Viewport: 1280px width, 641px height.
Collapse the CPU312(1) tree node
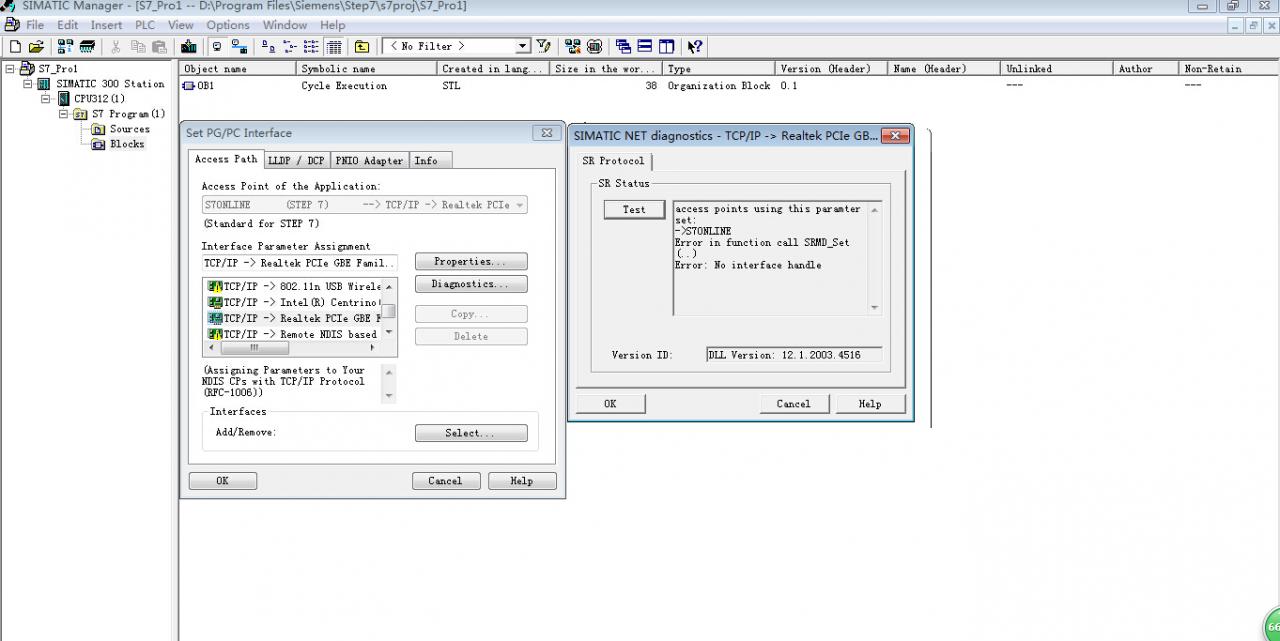(x=46, y=99)
